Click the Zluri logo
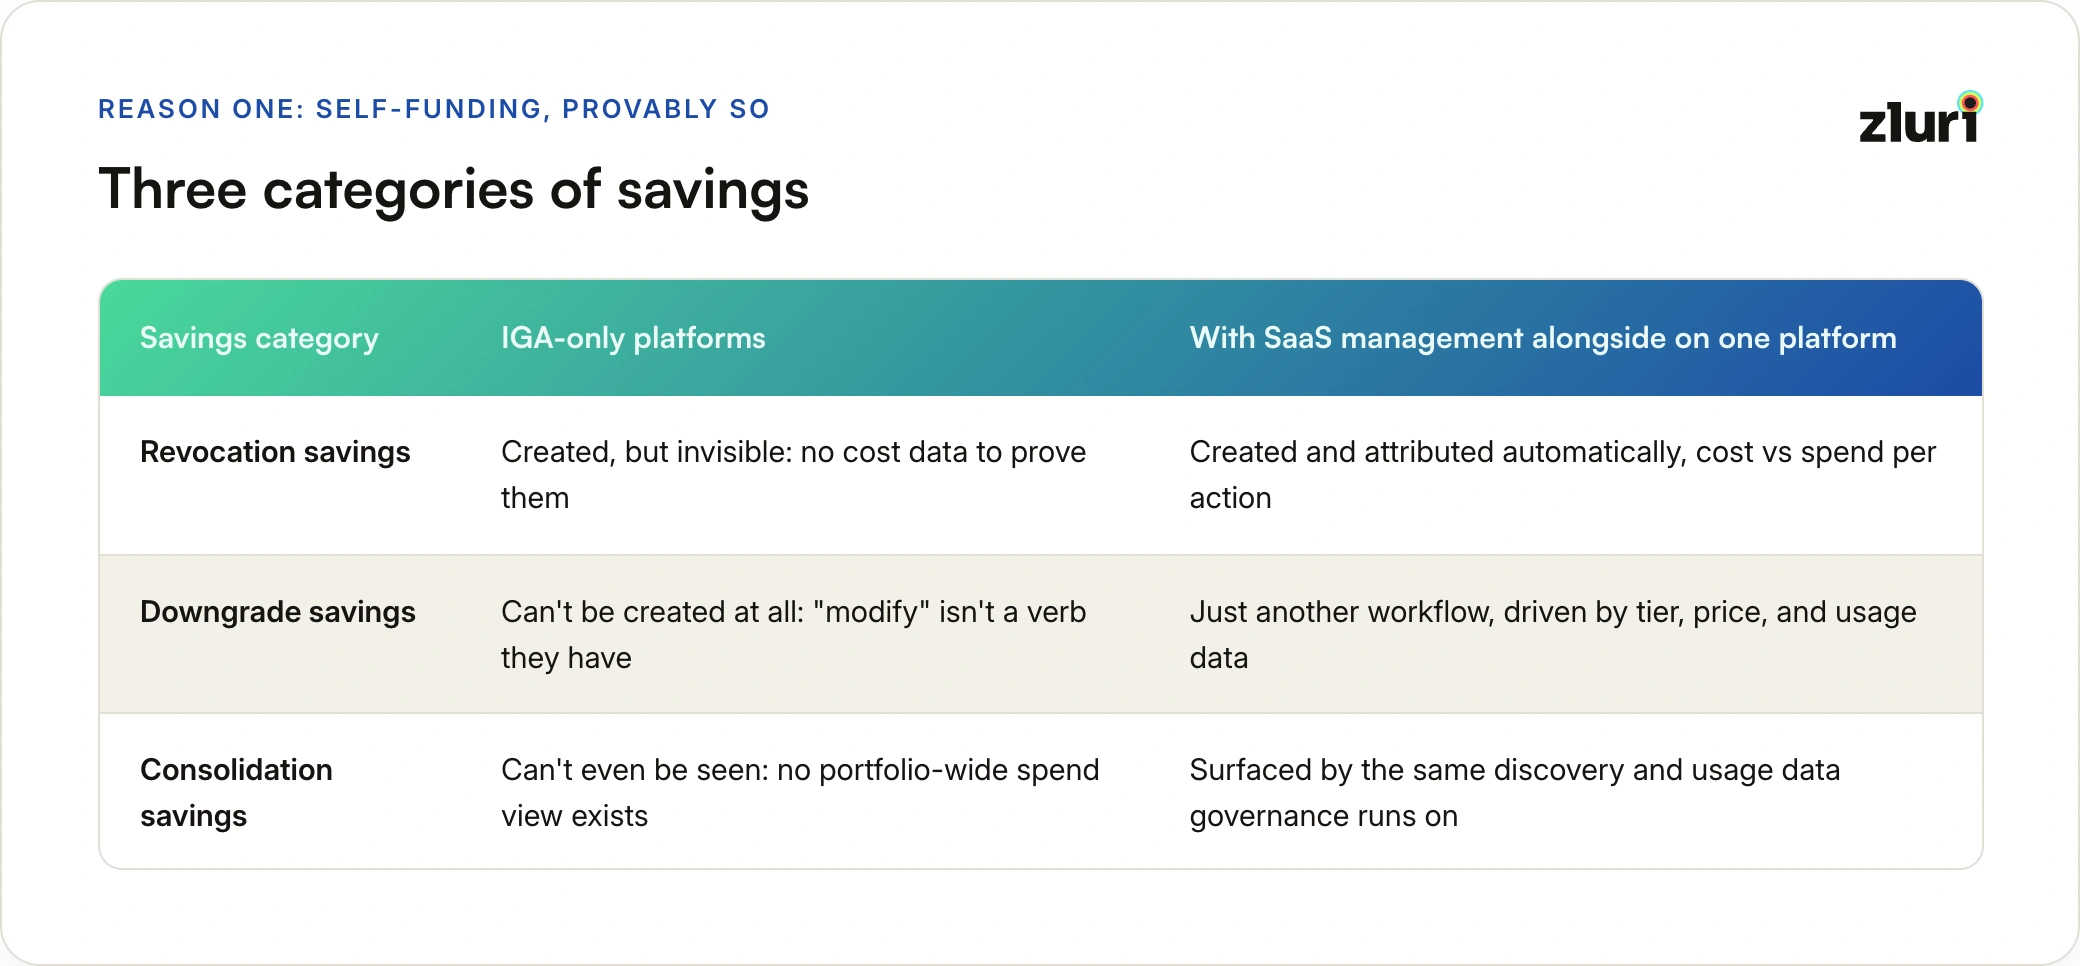The image size is (2080, 966). tap(1921, 118)
